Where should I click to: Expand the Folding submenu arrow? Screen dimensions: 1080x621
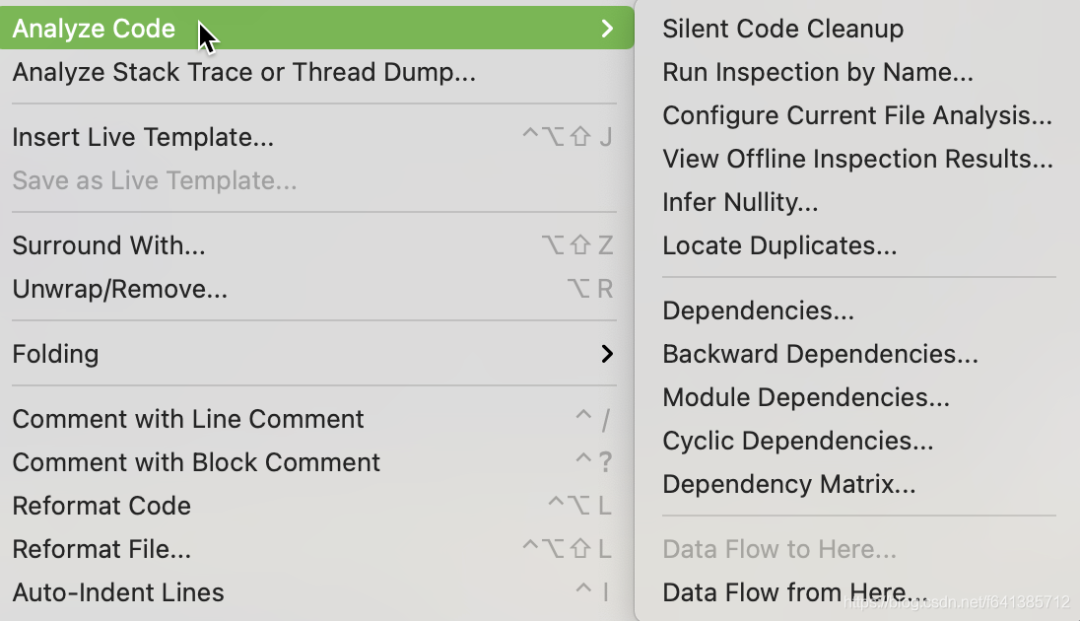pos(606,353)
